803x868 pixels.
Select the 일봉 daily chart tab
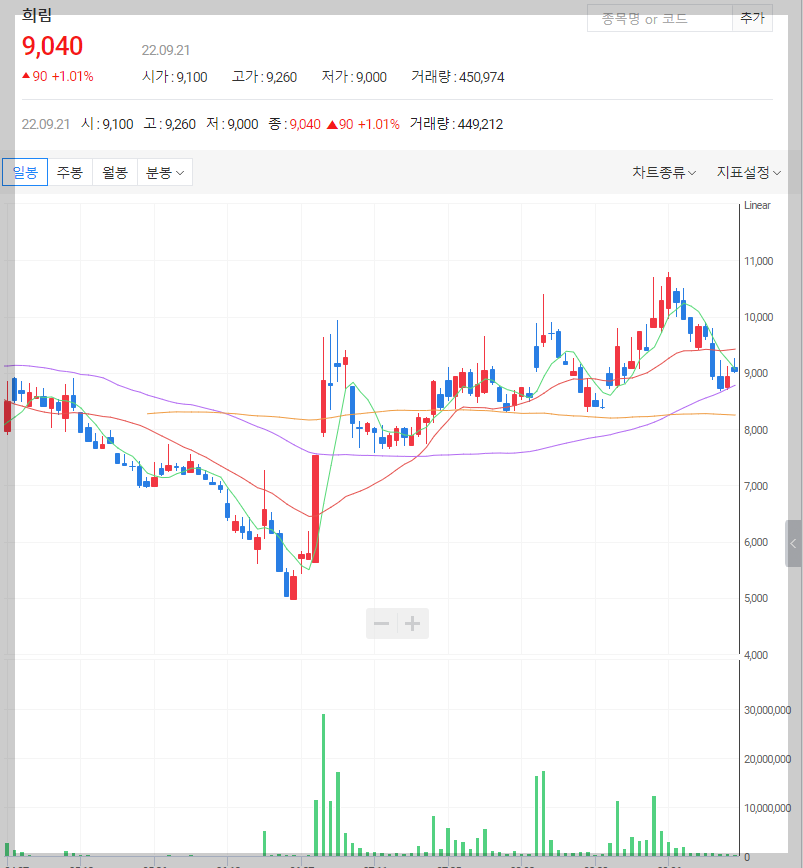point(25,172)
